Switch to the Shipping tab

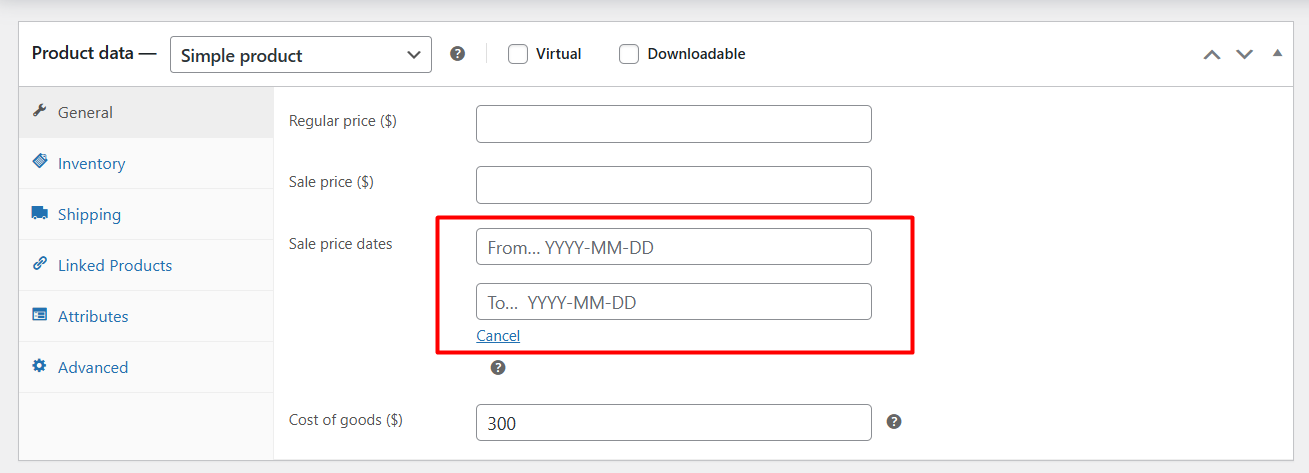pos(146,215)
